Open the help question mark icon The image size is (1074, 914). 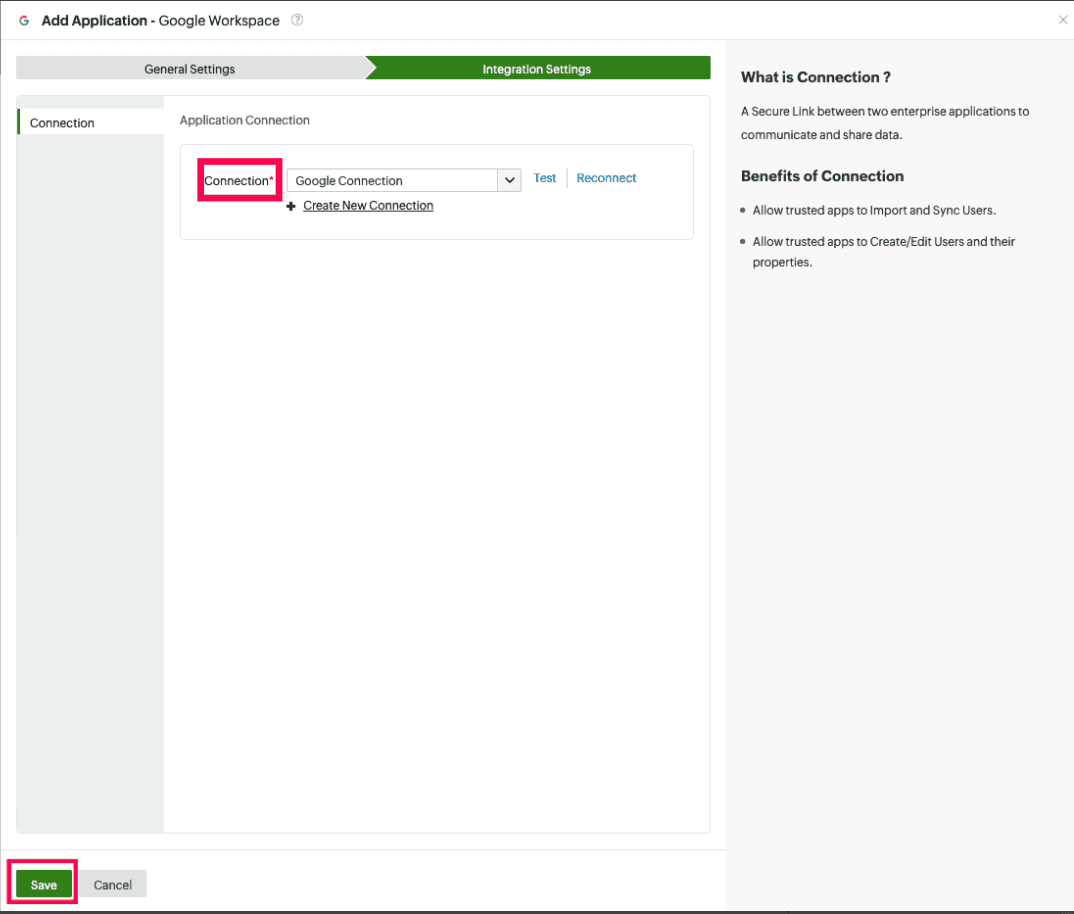click(297, 20)
